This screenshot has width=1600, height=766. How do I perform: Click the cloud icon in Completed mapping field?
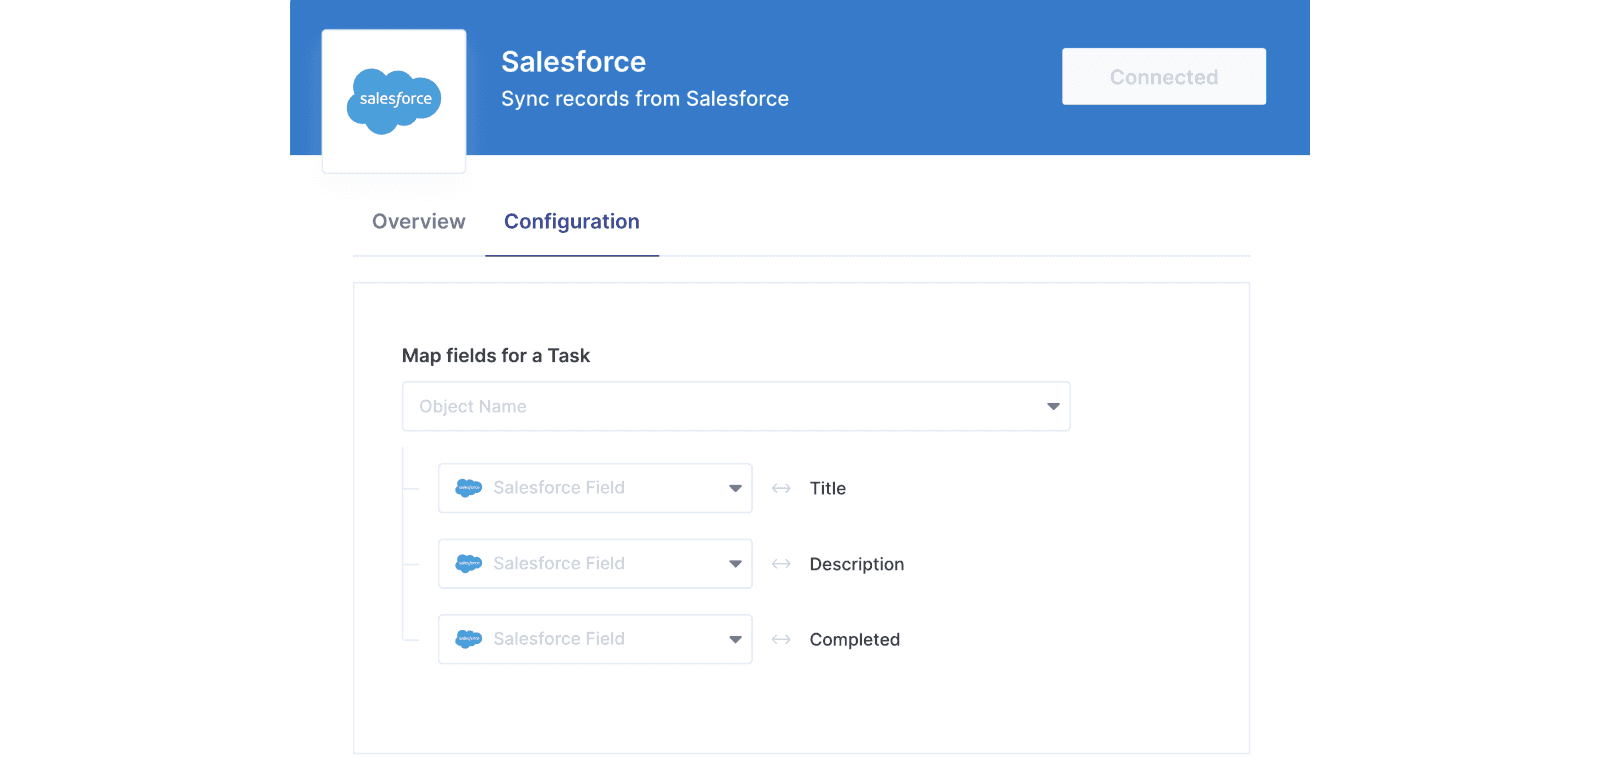click(468, 639)
